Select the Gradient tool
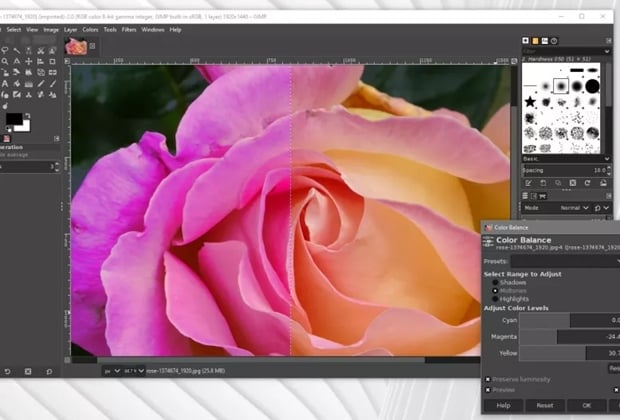 28,84
